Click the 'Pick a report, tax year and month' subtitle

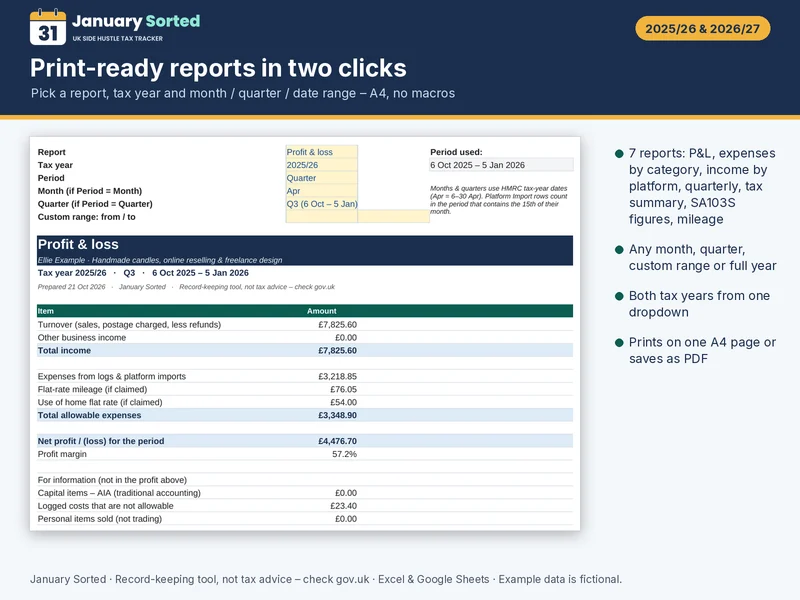pos(243,93)
